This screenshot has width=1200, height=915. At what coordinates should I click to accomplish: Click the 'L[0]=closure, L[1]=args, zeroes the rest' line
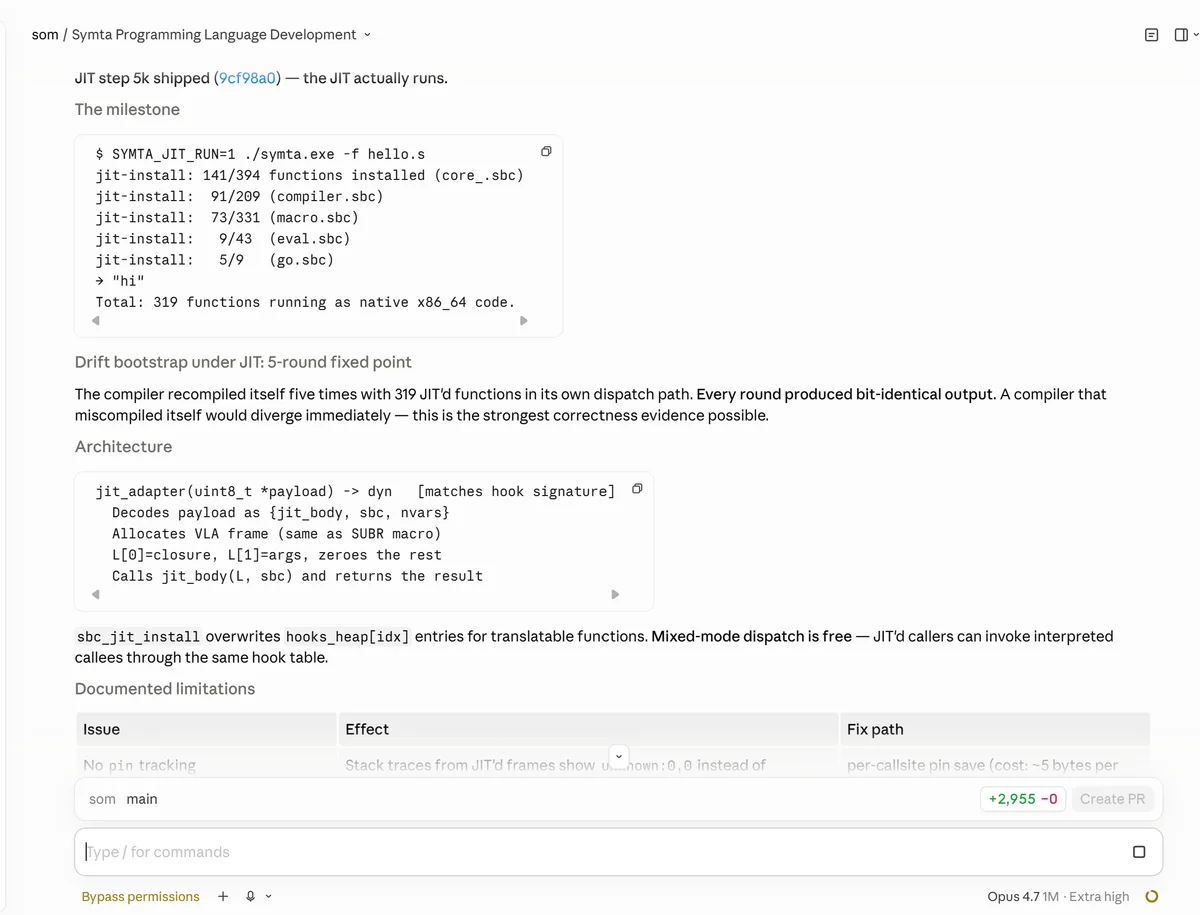tap(276, 554)
